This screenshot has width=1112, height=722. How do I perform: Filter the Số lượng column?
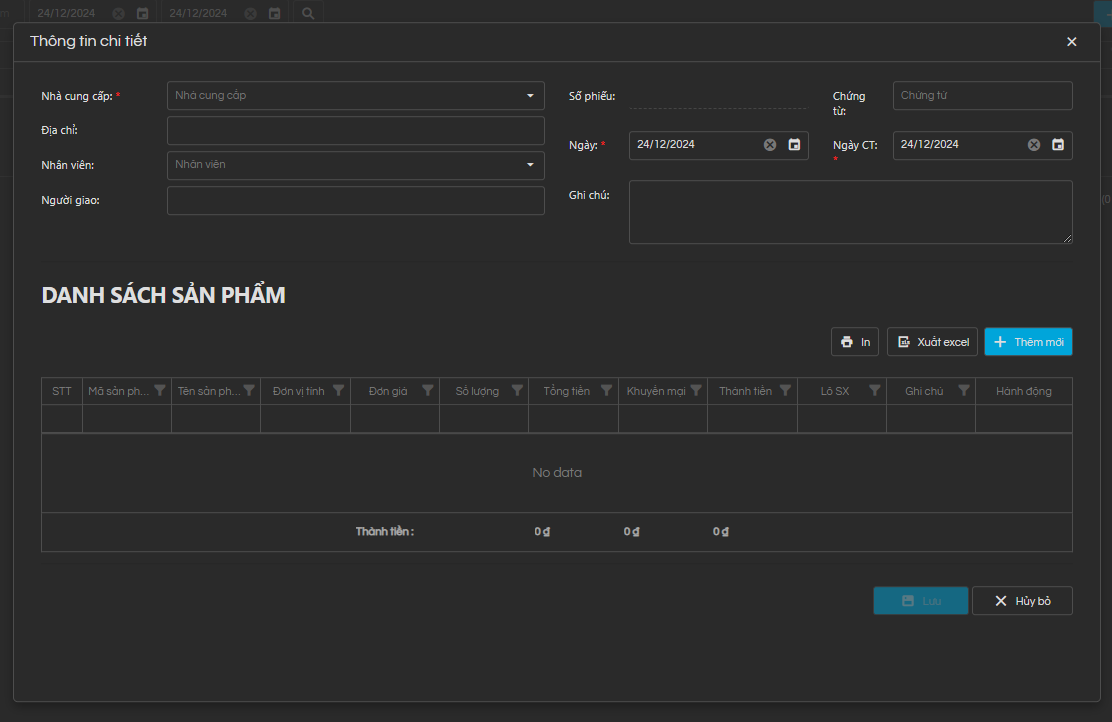pyautogui.click(x=517, y=391)
